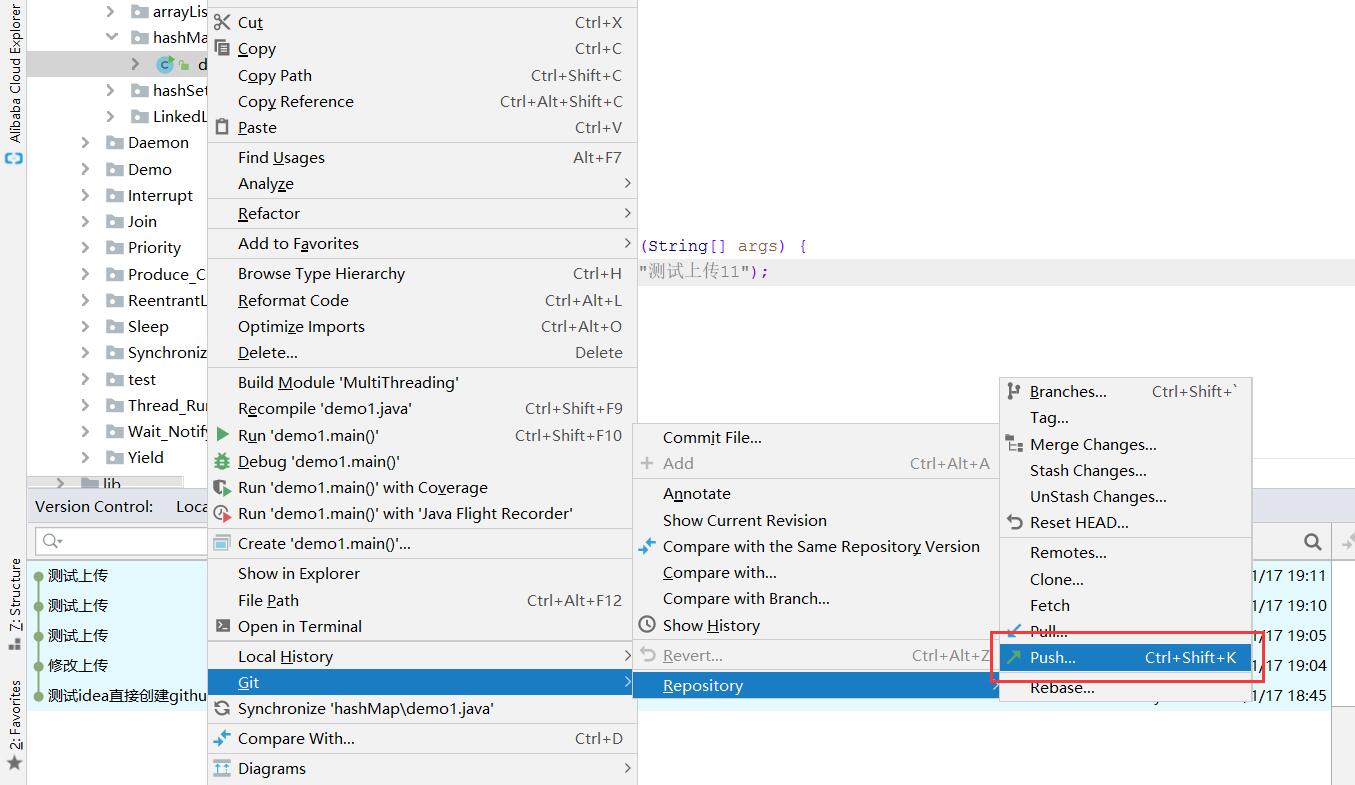
Task: Click the green Run 'demo1.main()' arrow icon
Action: 222,435
